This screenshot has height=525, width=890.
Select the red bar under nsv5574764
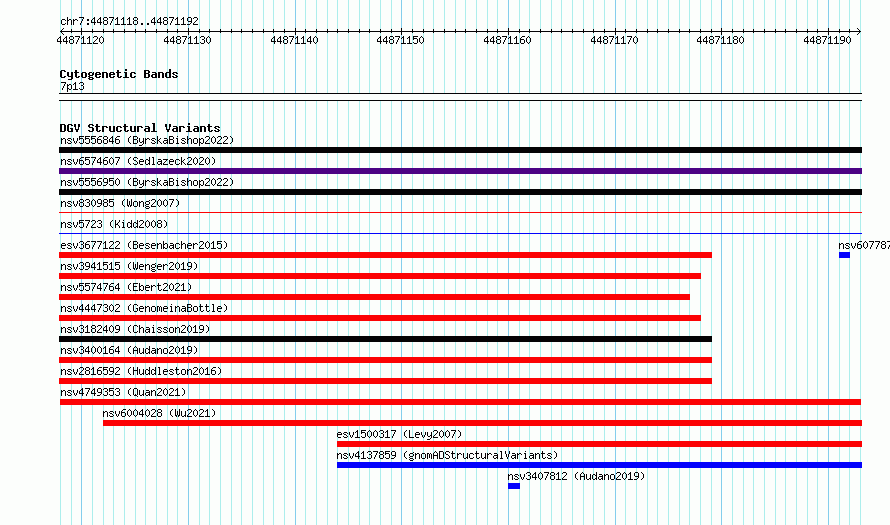click(x=375, y=297)
